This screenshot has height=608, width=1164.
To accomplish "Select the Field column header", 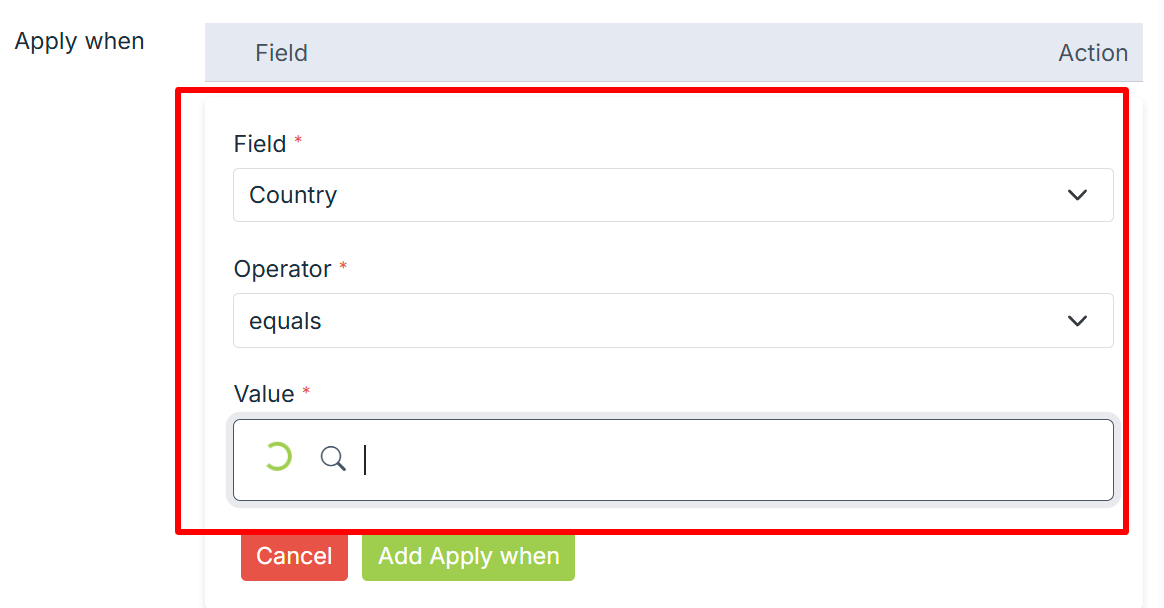I will tap(281, 53).
